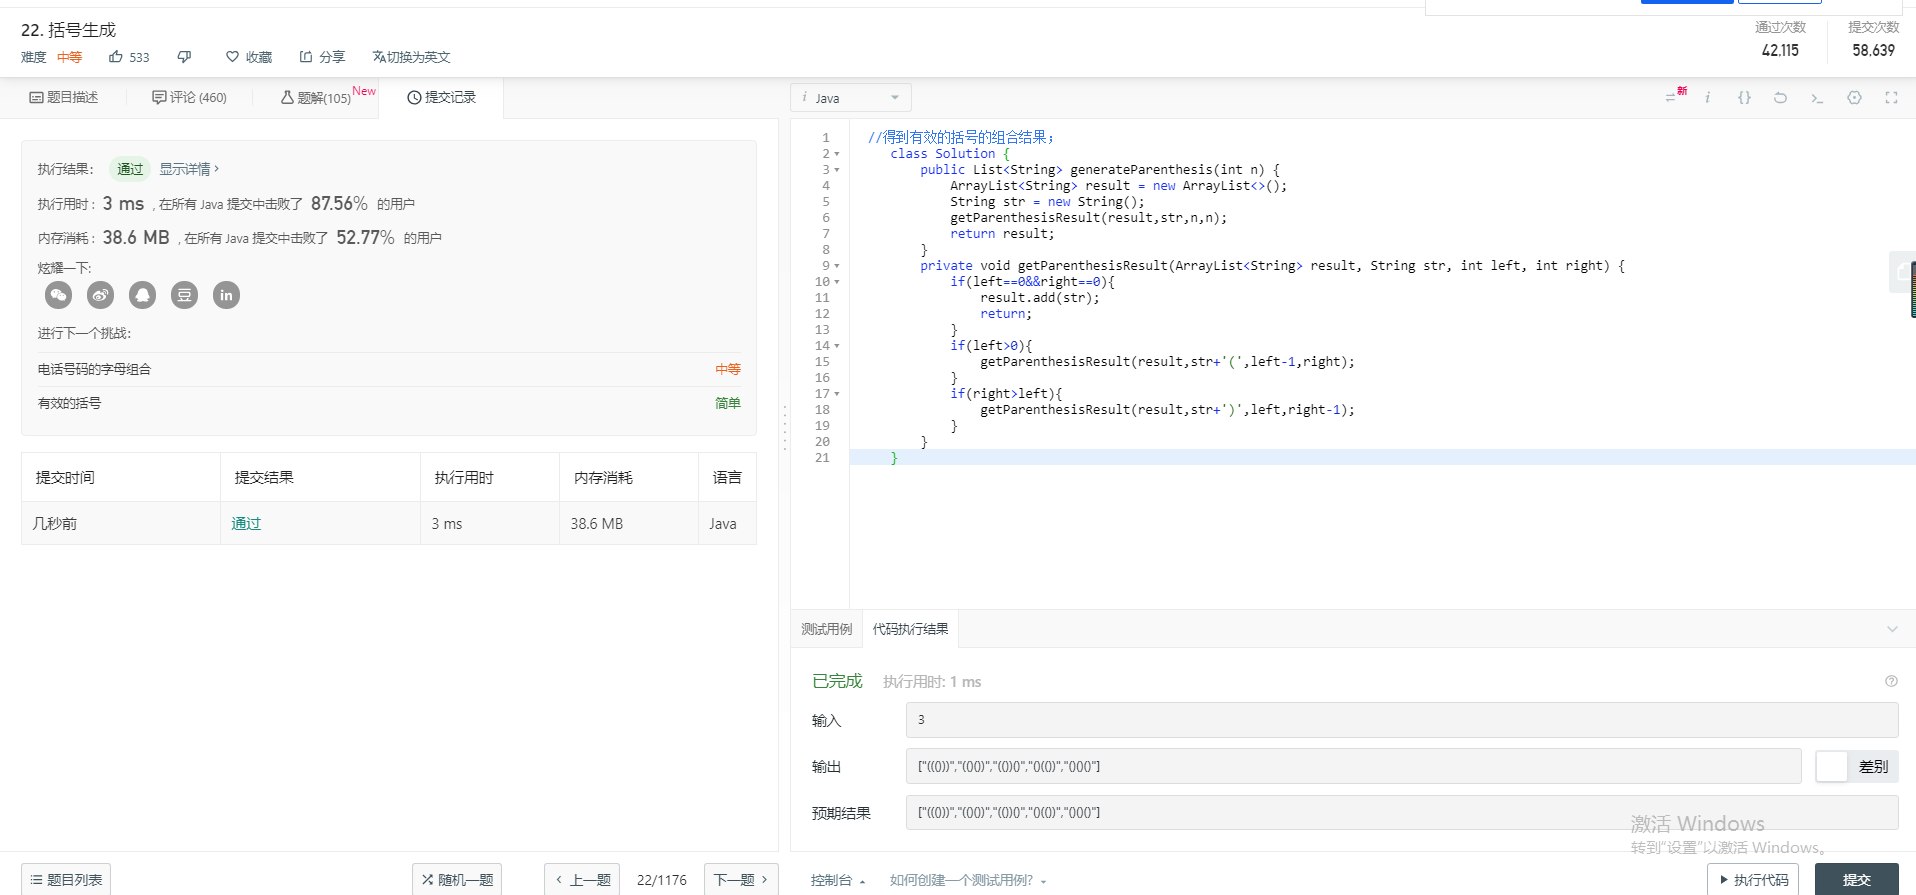Click the thumbs-down dislike icon
The width and height of the screenshot is (1916, 895).
tap(184, 57)
